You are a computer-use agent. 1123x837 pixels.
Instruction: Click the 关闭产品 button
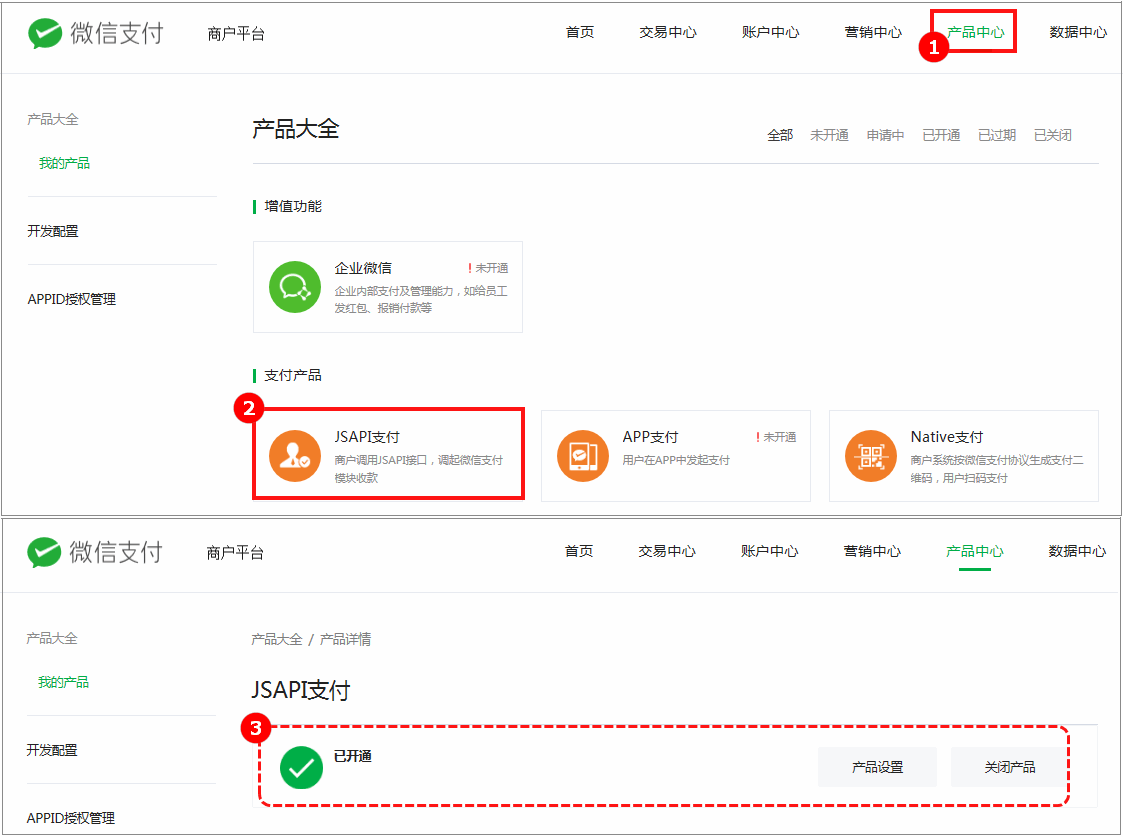pyautogui.click(x=1010, y=767)
